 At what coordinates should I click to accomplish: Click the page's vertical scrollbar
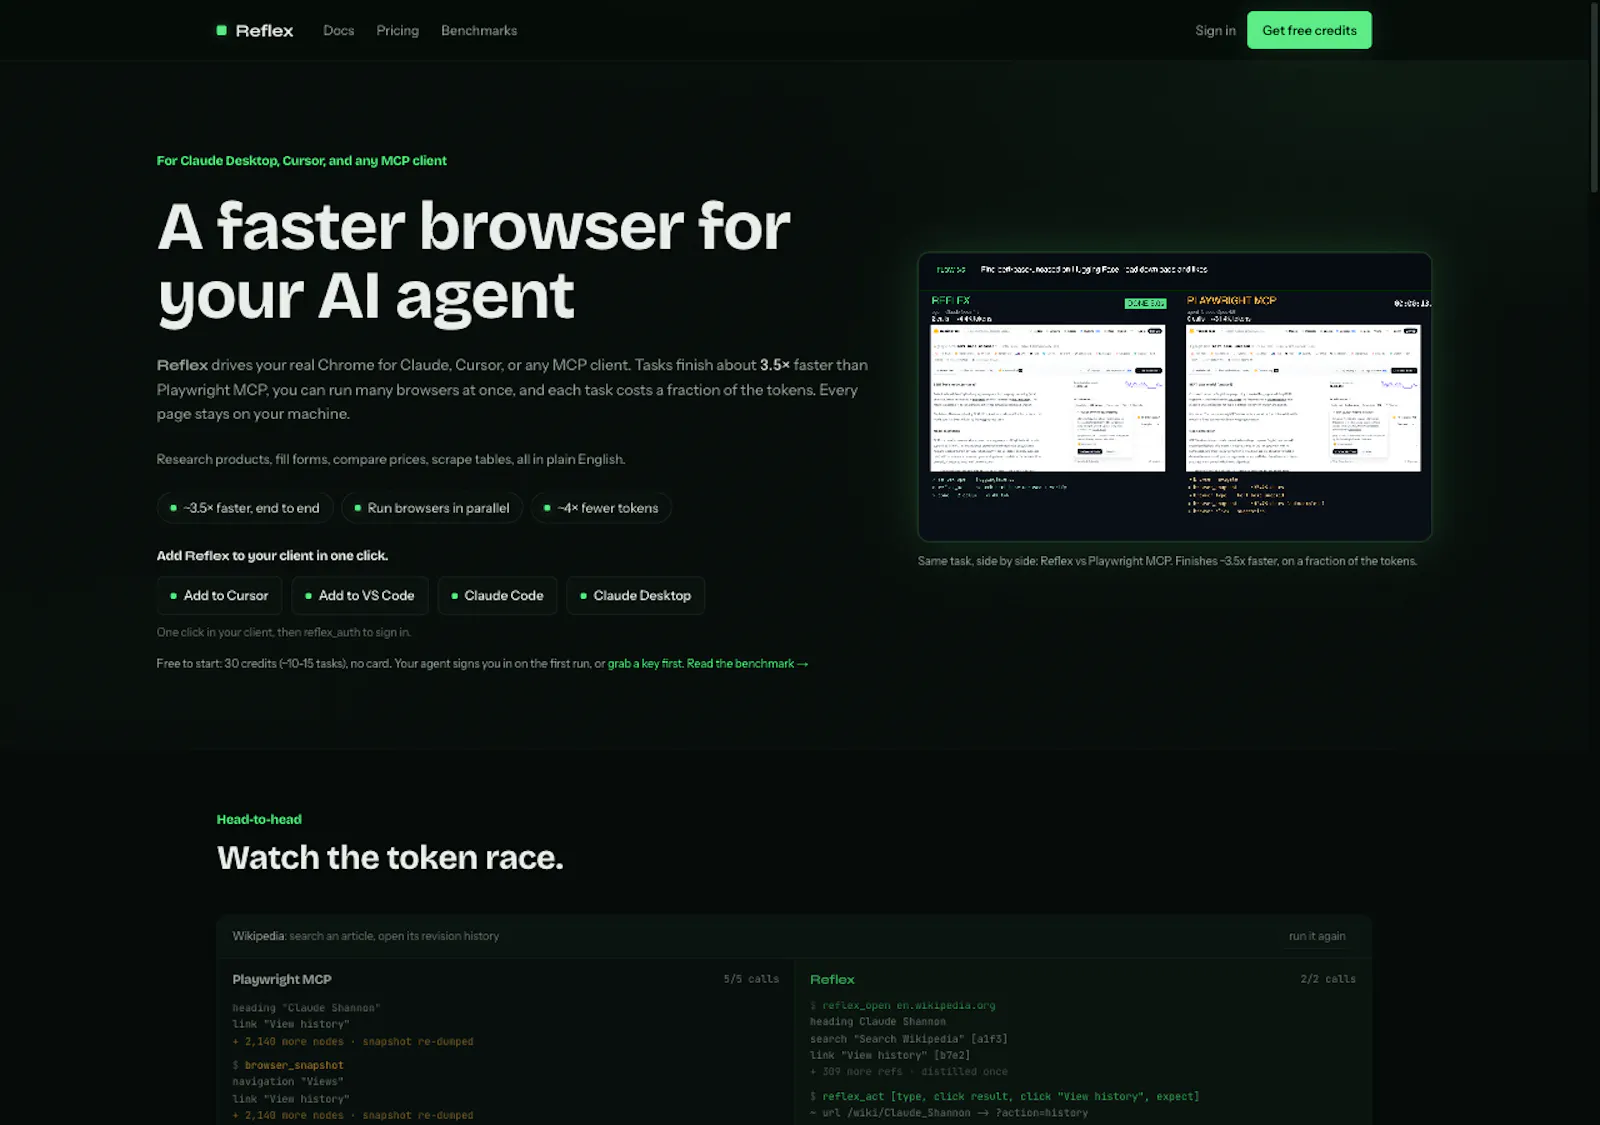point(1594,97)
